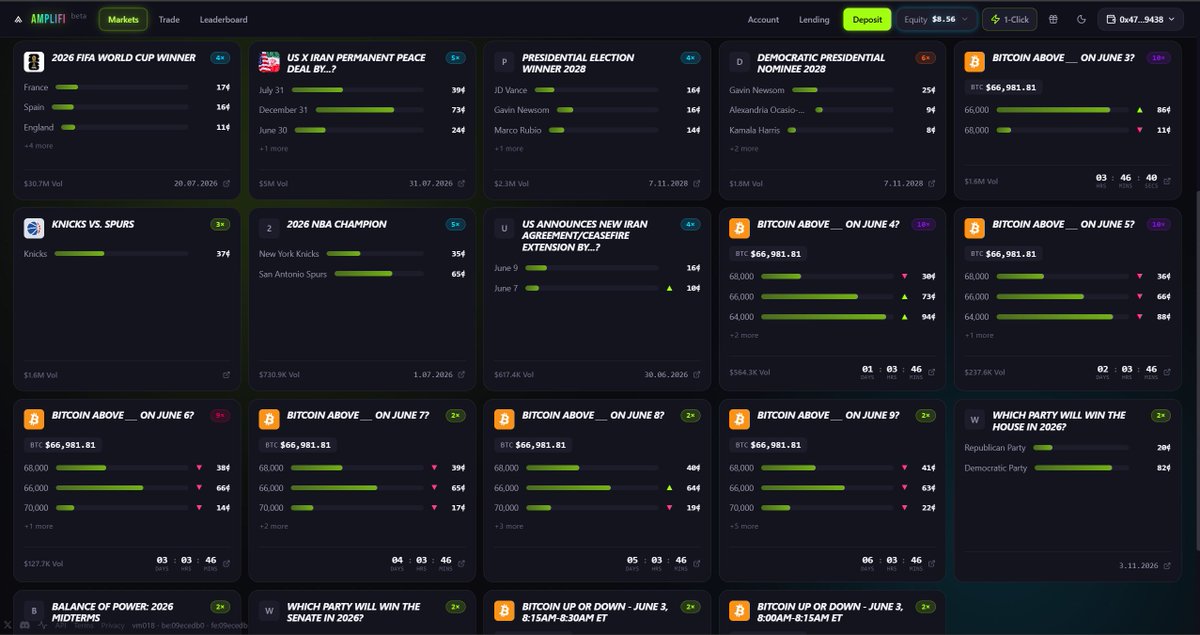1200x635 pixels.
Task: Click the Presidential Election 'P' icon
Action: point(504,62)
